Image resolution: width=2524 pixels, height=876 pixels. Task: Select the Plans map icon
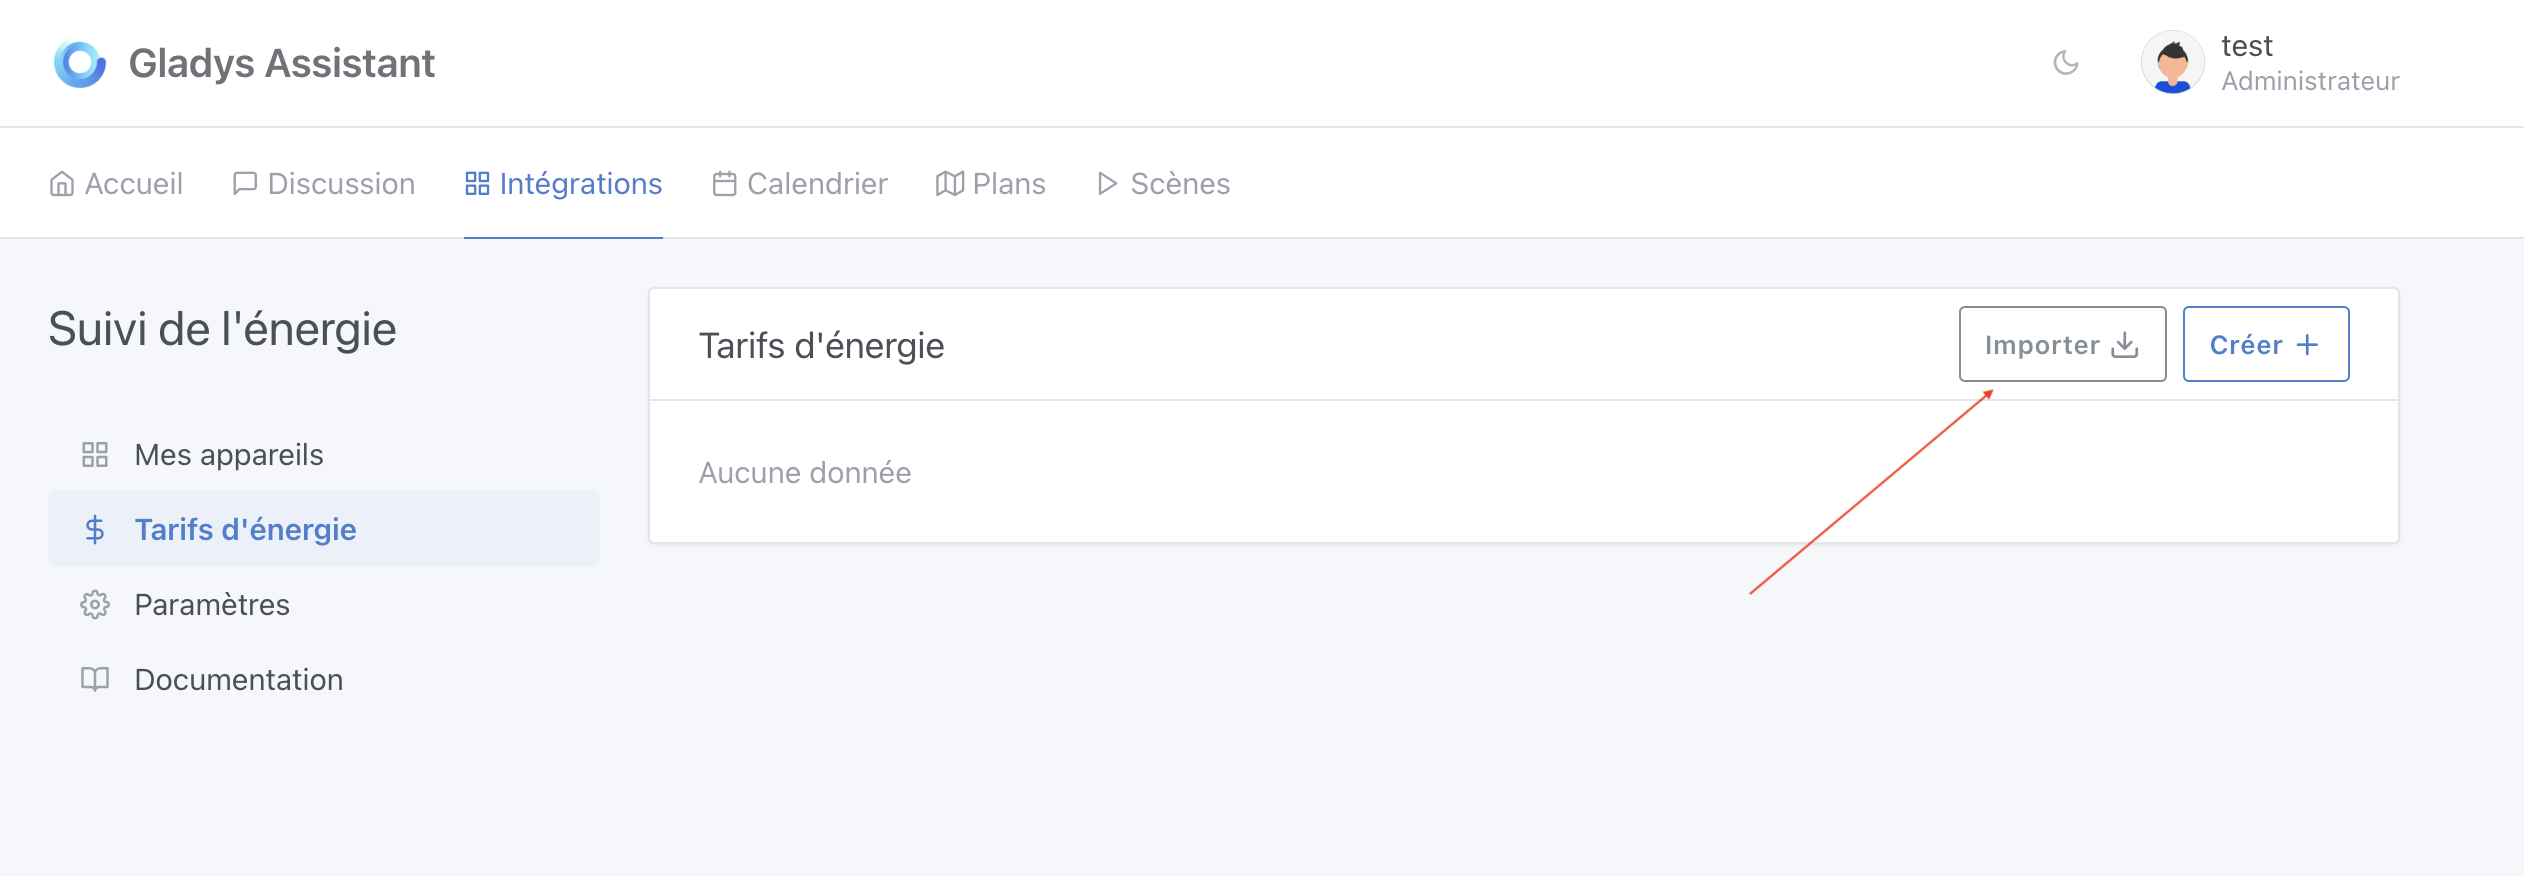948,183
